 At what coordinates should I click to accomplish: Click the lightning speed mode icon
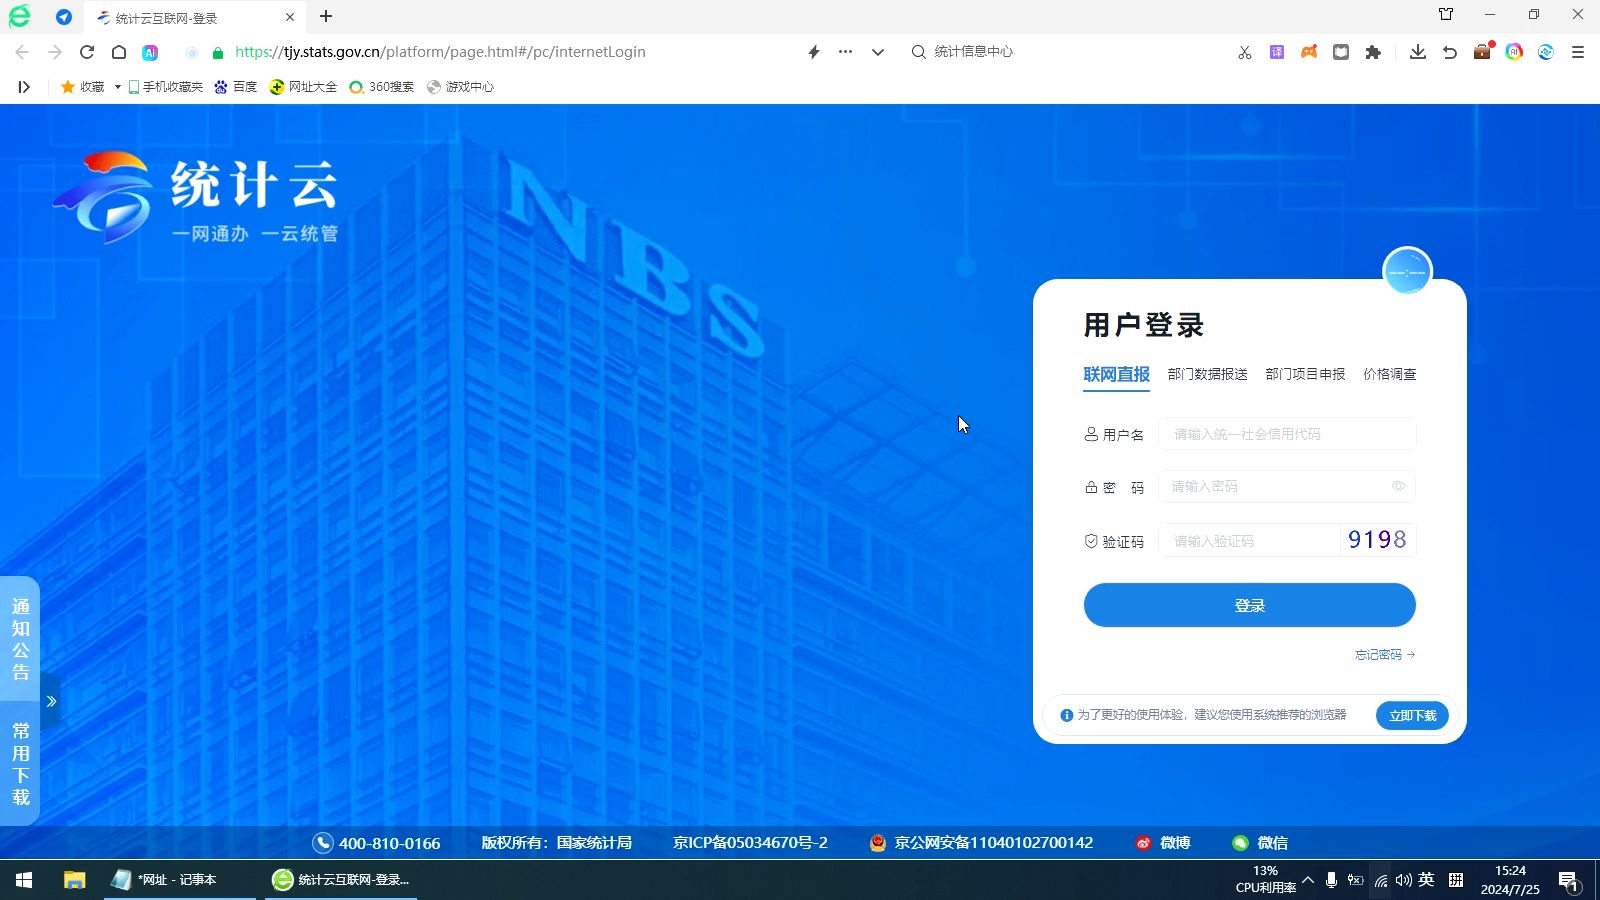point(814,52)
